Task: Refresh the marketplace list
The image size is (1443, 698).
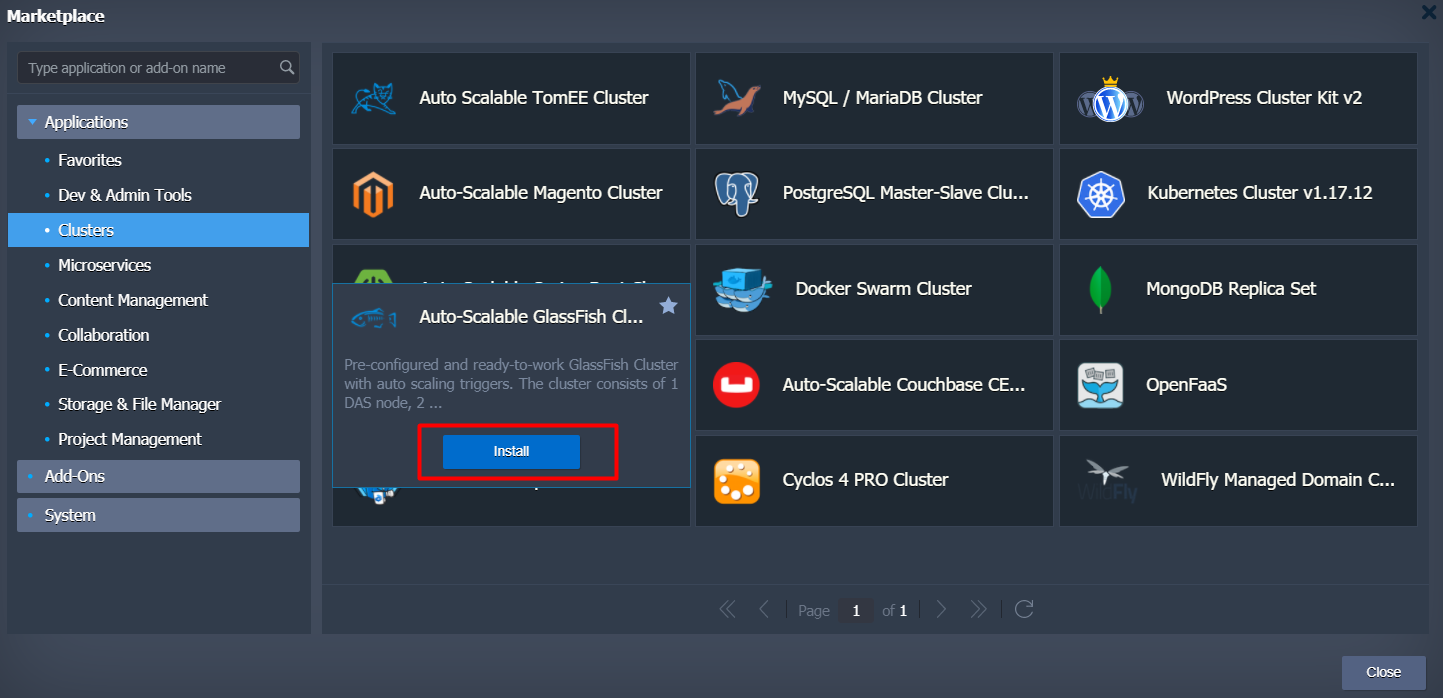Action: click(1023, 609)
